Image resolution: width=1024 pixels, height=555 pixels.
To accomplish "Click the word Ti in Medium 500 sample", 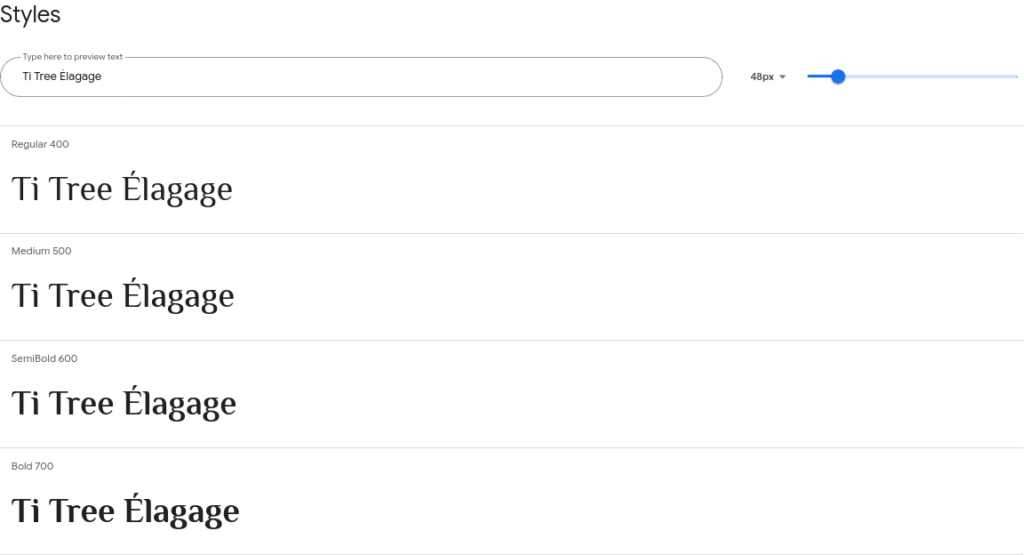I will coord(25,296).
